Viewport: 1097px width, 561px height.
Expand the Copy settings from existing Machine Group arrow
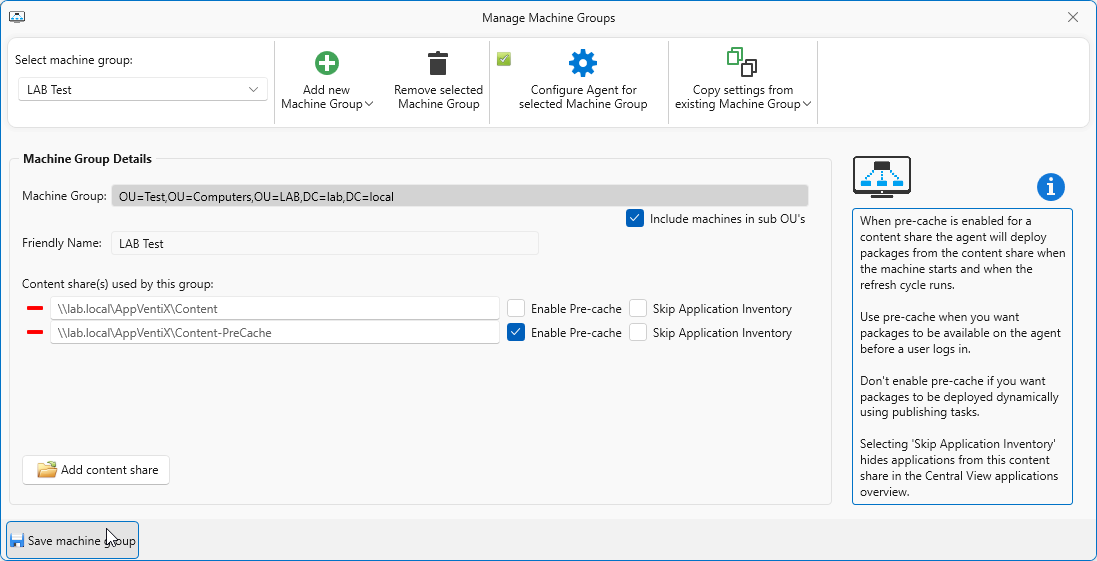(x=807, y=104)
